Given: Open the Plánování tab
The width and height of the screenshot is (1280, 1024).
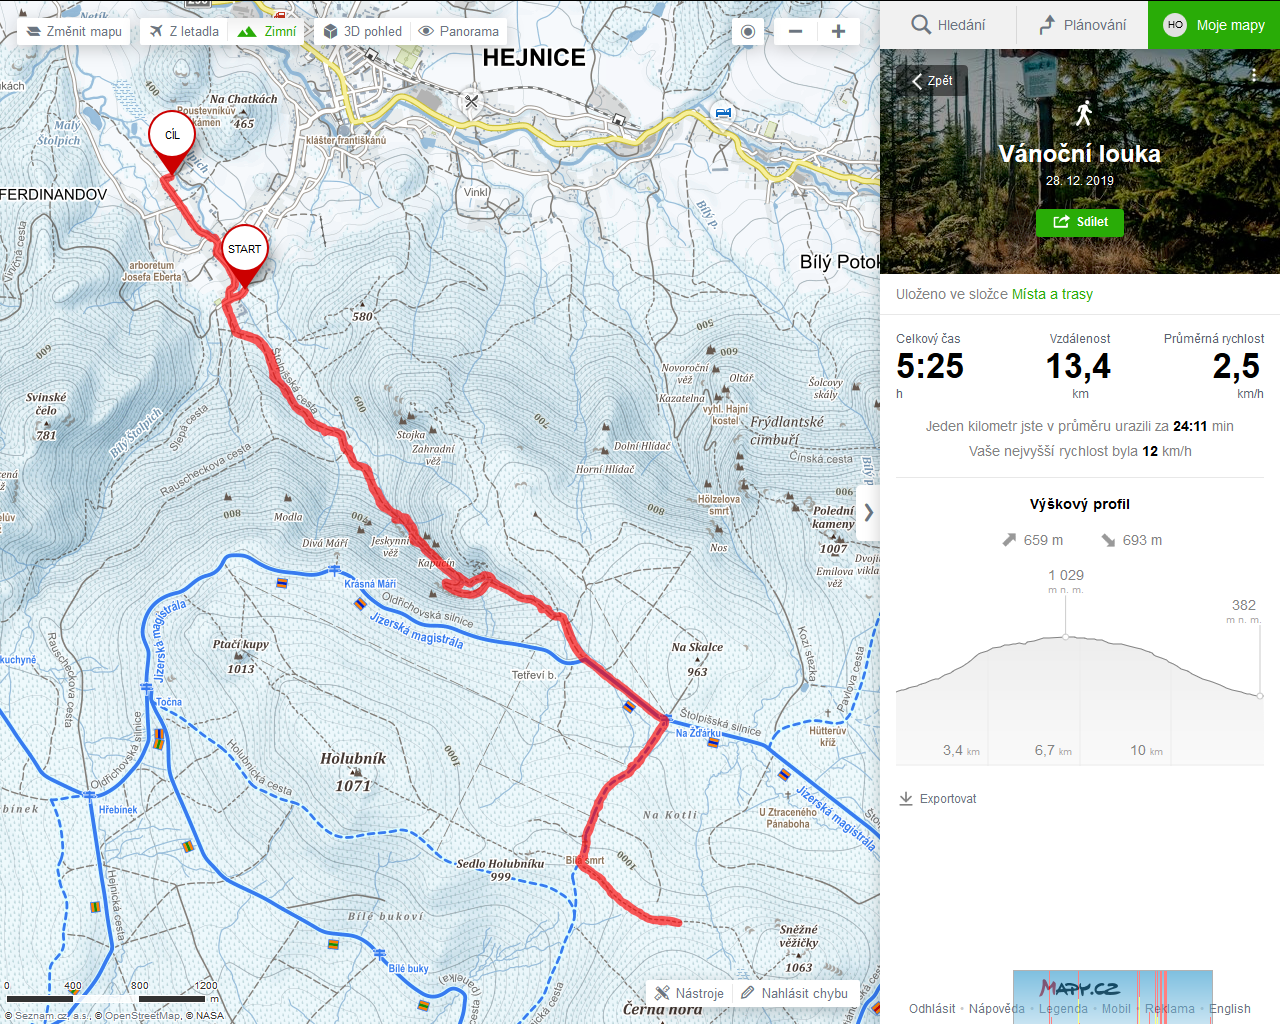Looking at the screenshot, I should 1082,25.
